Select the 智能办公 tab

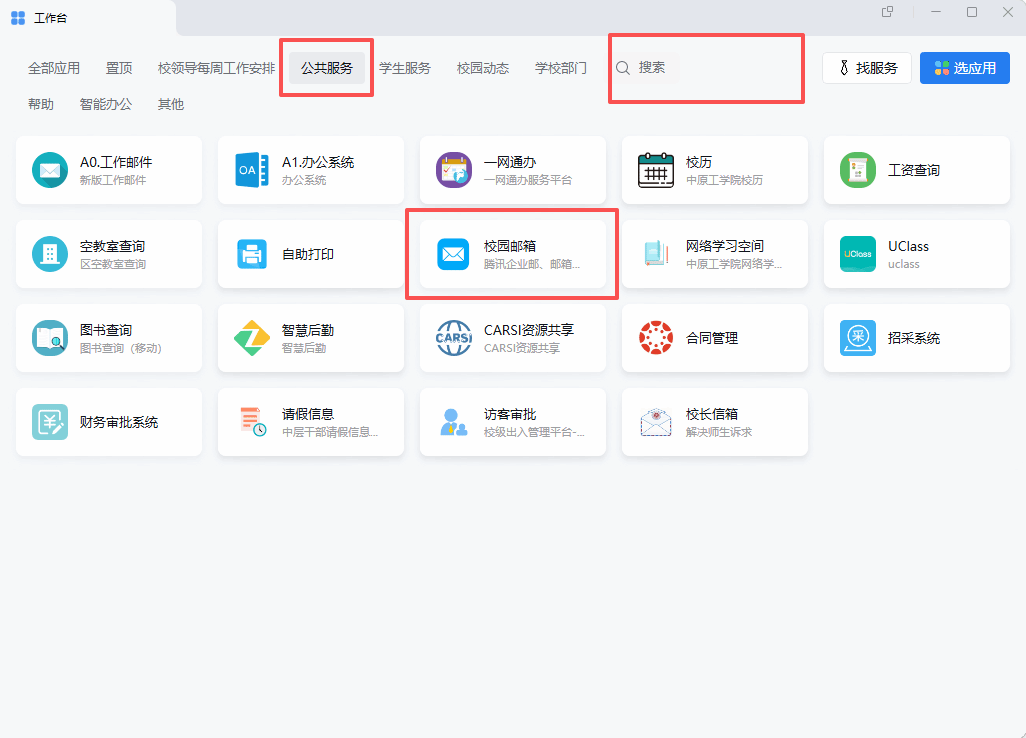pyautogui.click(x=106, y=104)
